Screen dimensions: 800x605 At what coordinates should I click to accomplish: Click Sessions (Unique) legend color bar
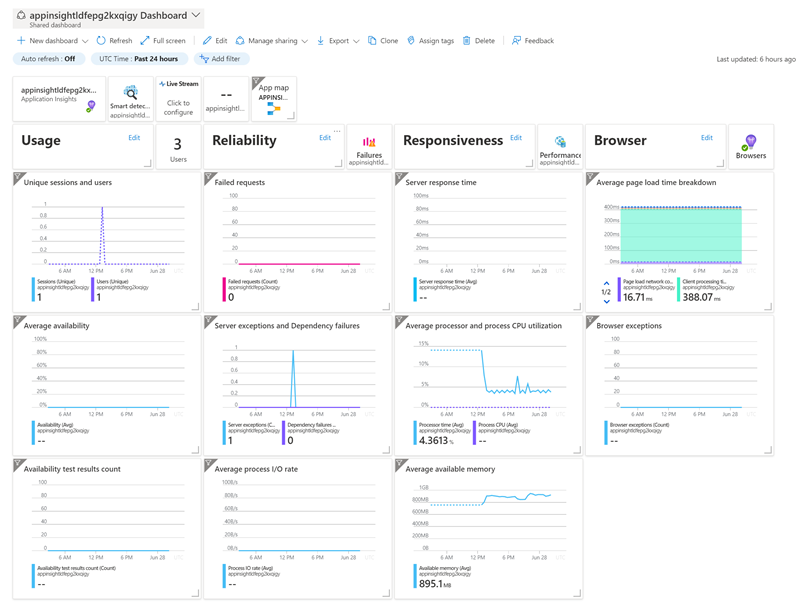[34, 289]
